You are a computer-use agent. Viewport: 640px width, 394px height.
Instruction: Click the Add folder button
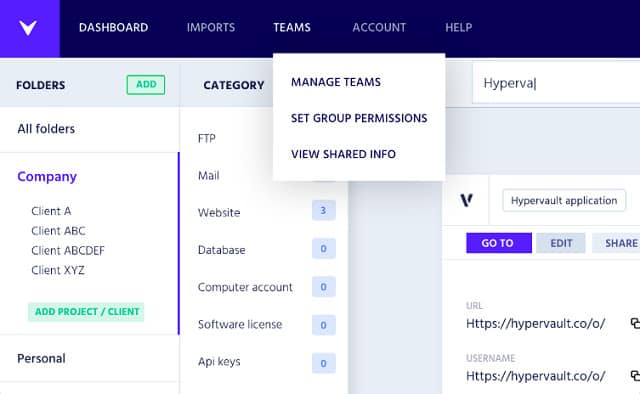(146, 85)
